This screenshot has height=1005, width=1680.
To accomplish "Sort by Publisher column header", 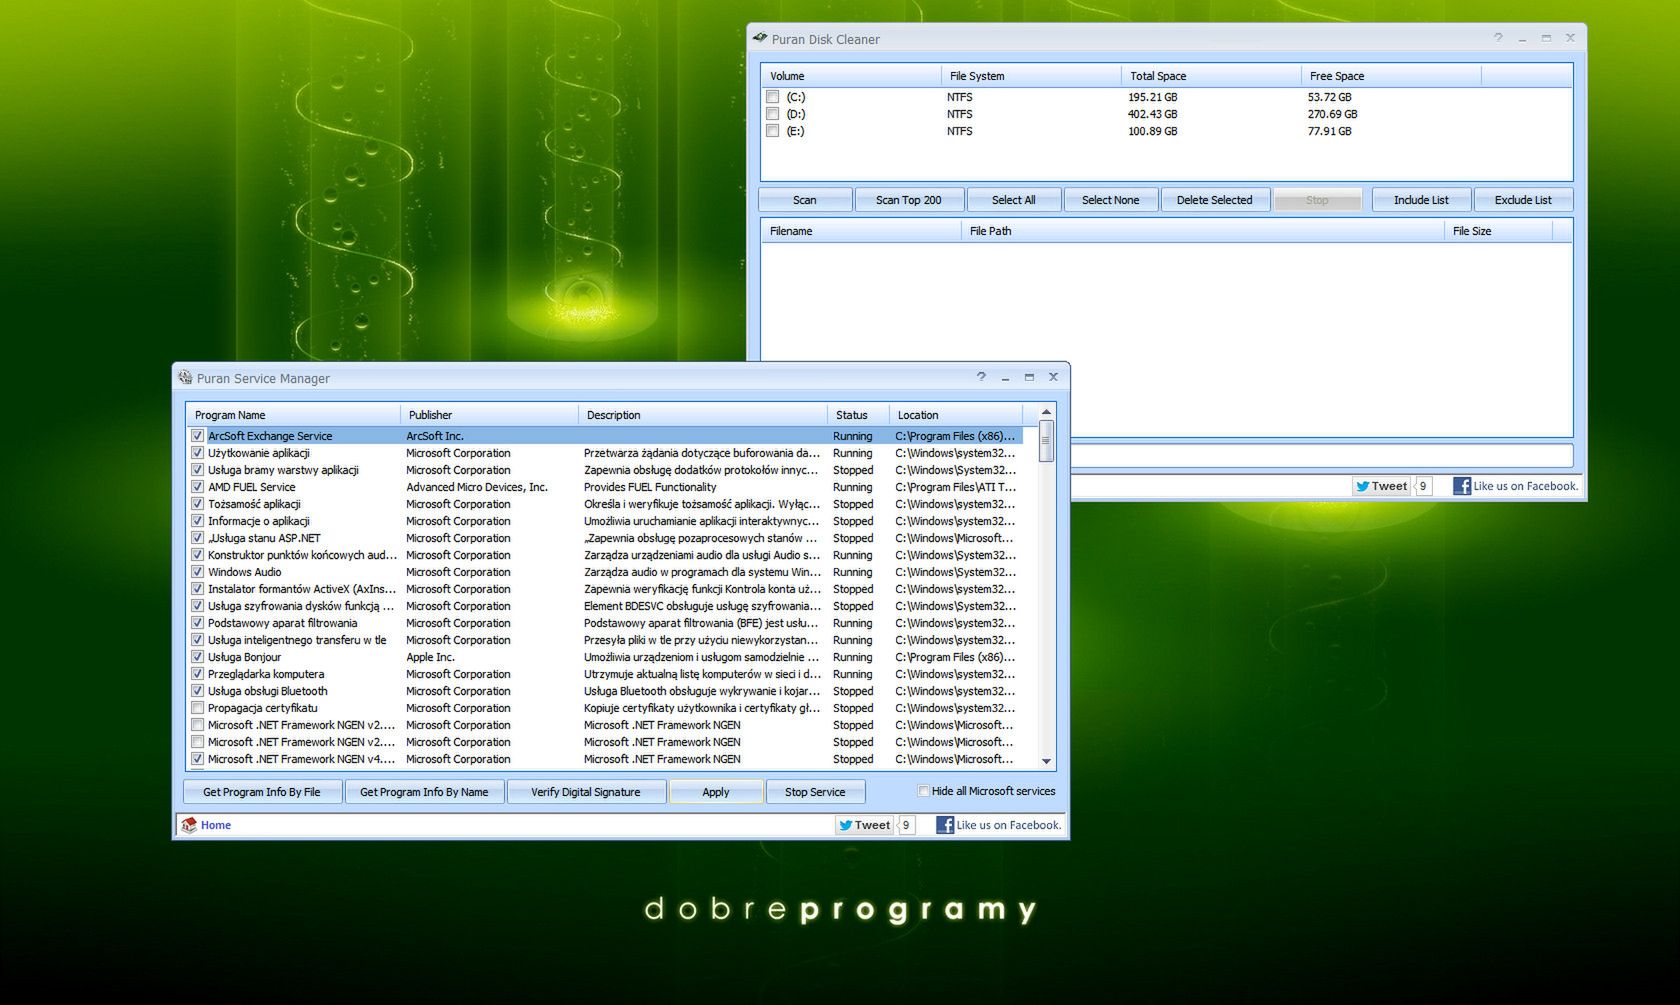I will click(x=489, y=415).
